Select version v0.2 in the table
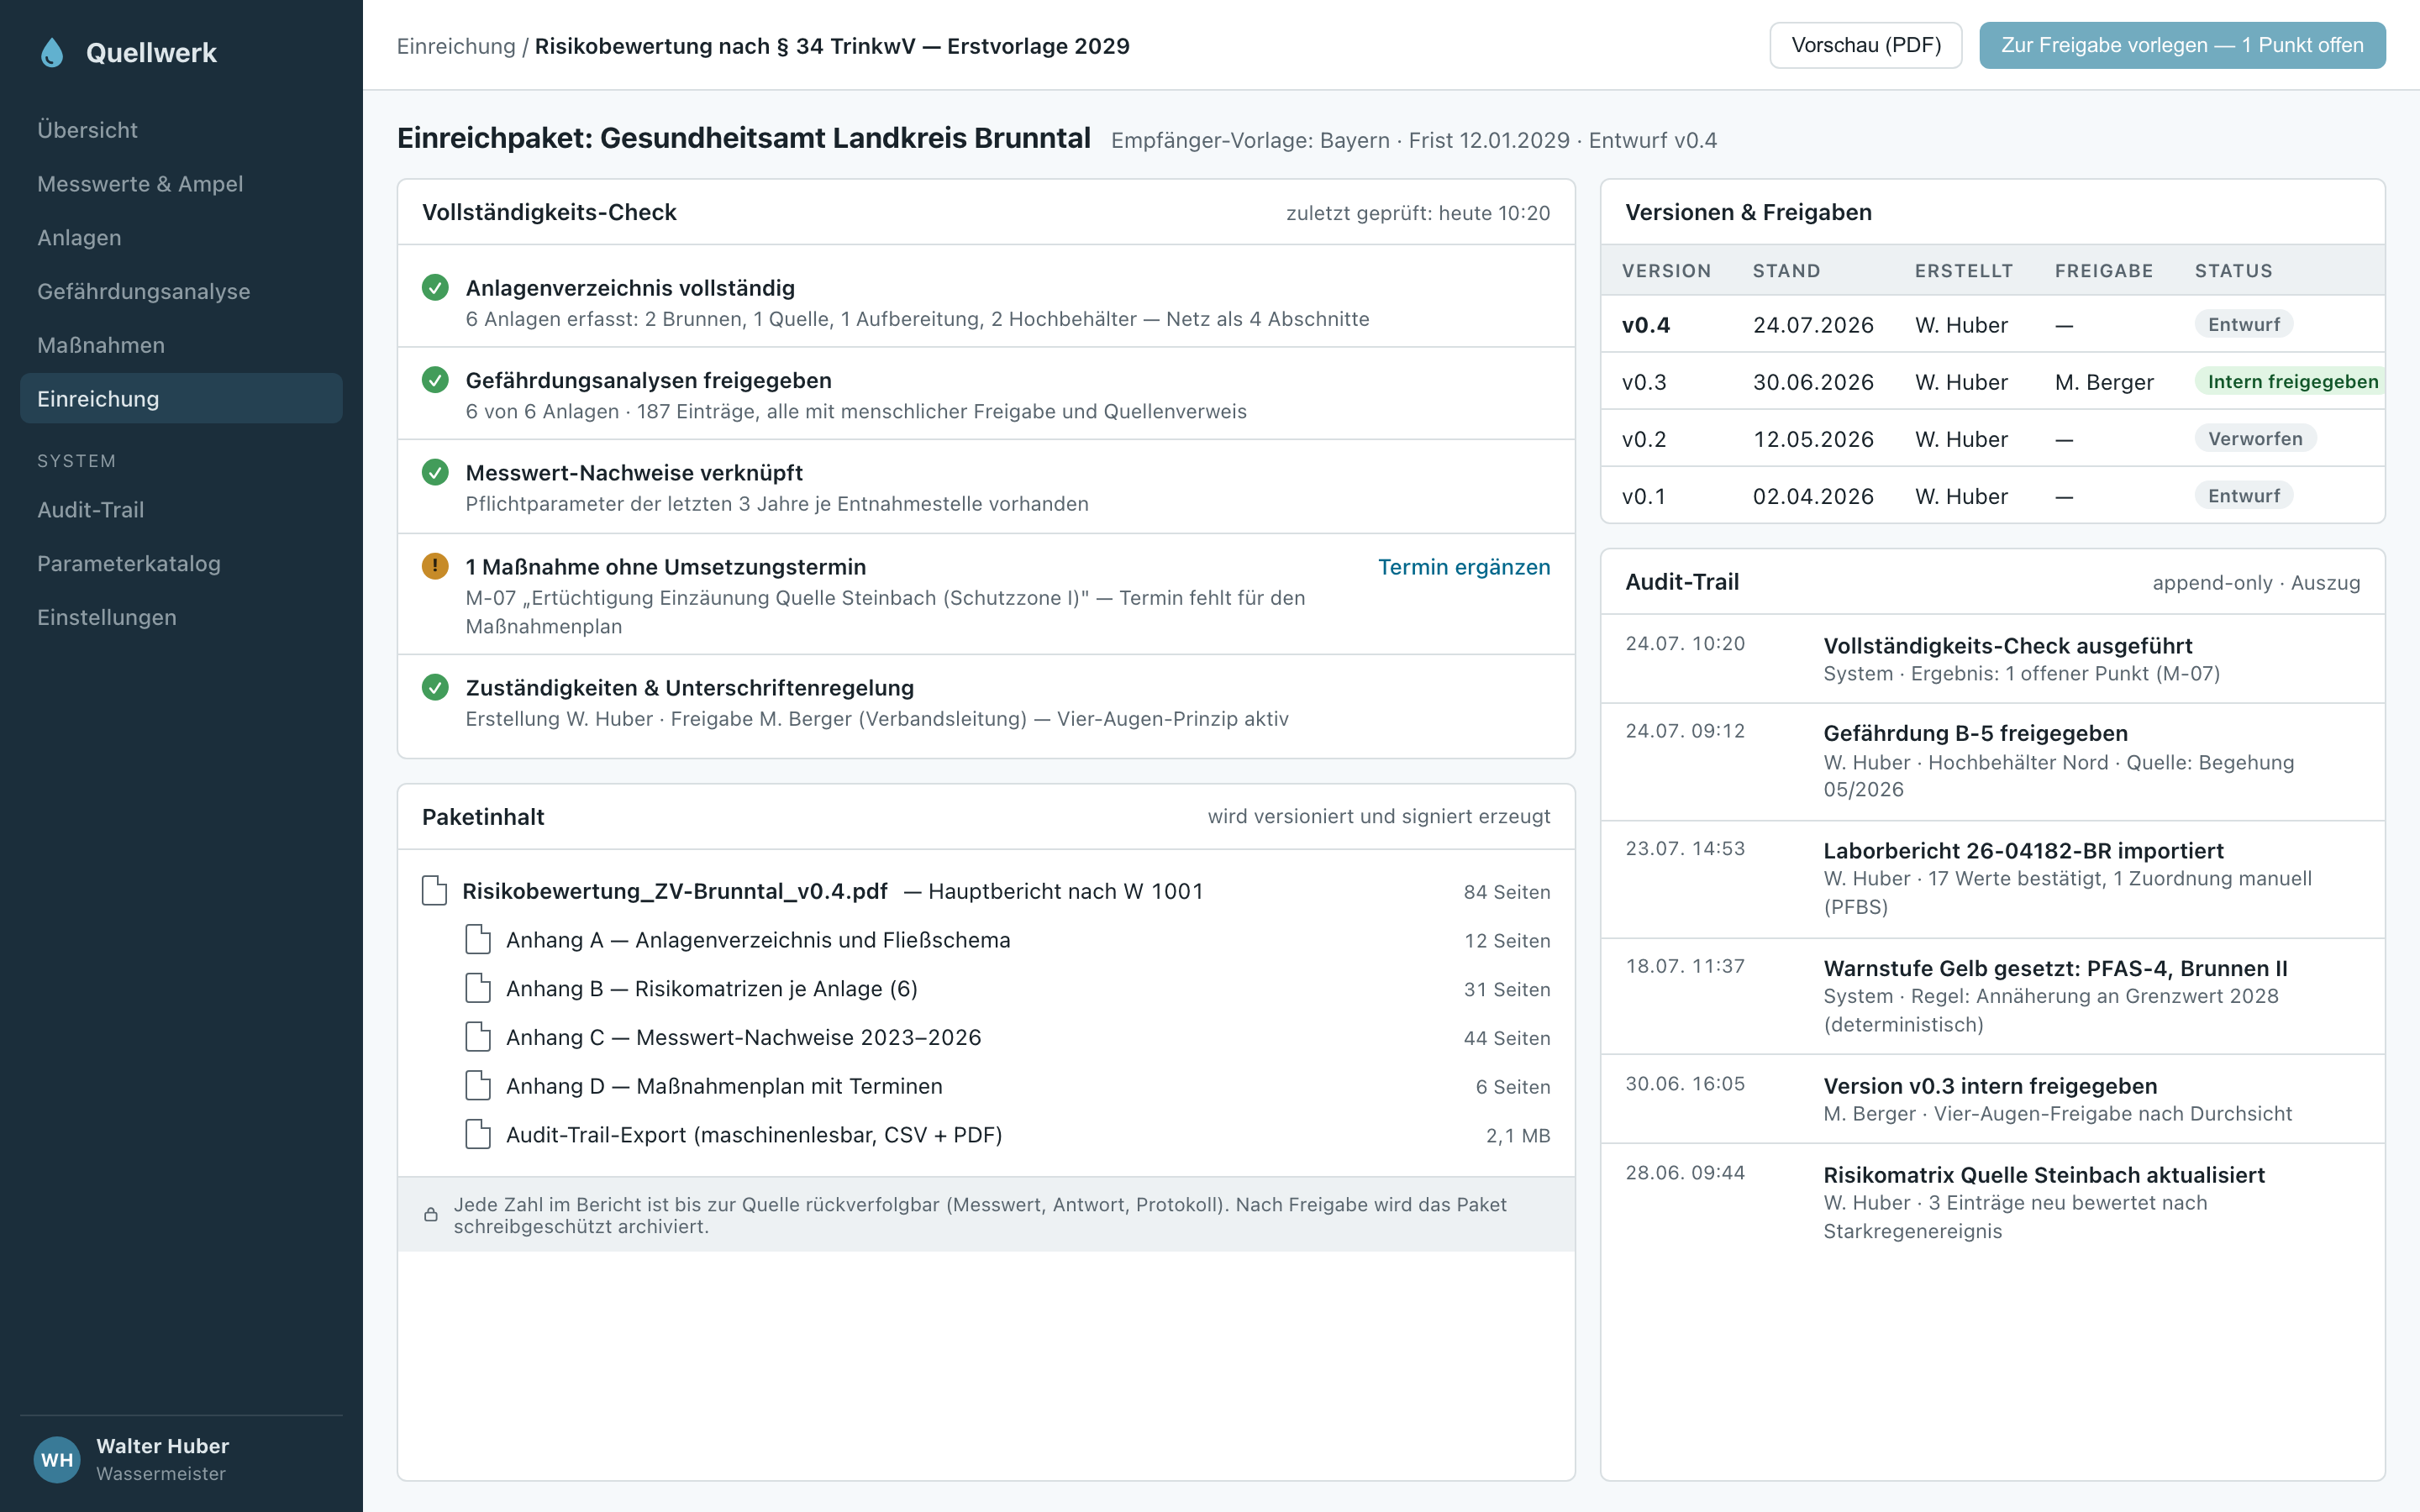Image resolution: width=2420 pixels, height=1512 pixels. [x=1992, y=438]
